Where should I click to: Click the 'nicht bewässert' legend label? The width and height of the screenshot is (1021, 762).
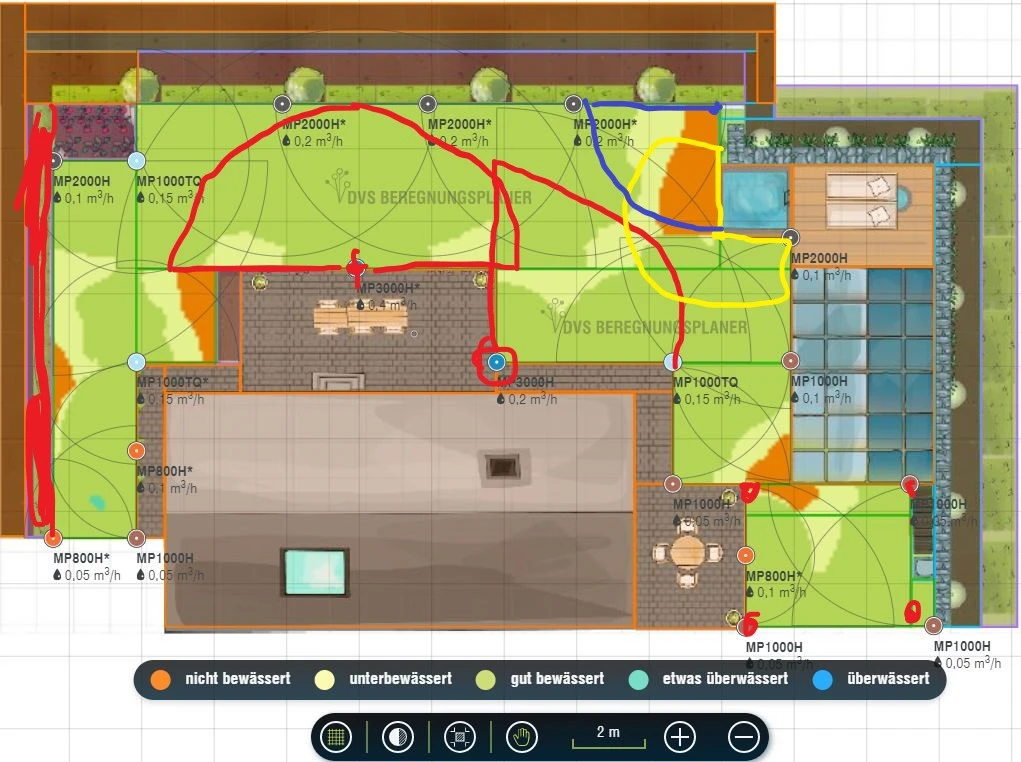[238, 679]
